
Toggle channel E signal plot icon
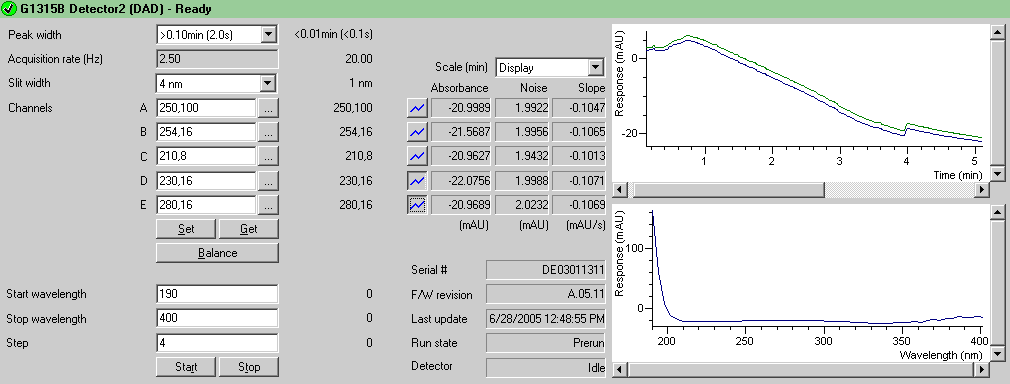click(x=417, y=205)
